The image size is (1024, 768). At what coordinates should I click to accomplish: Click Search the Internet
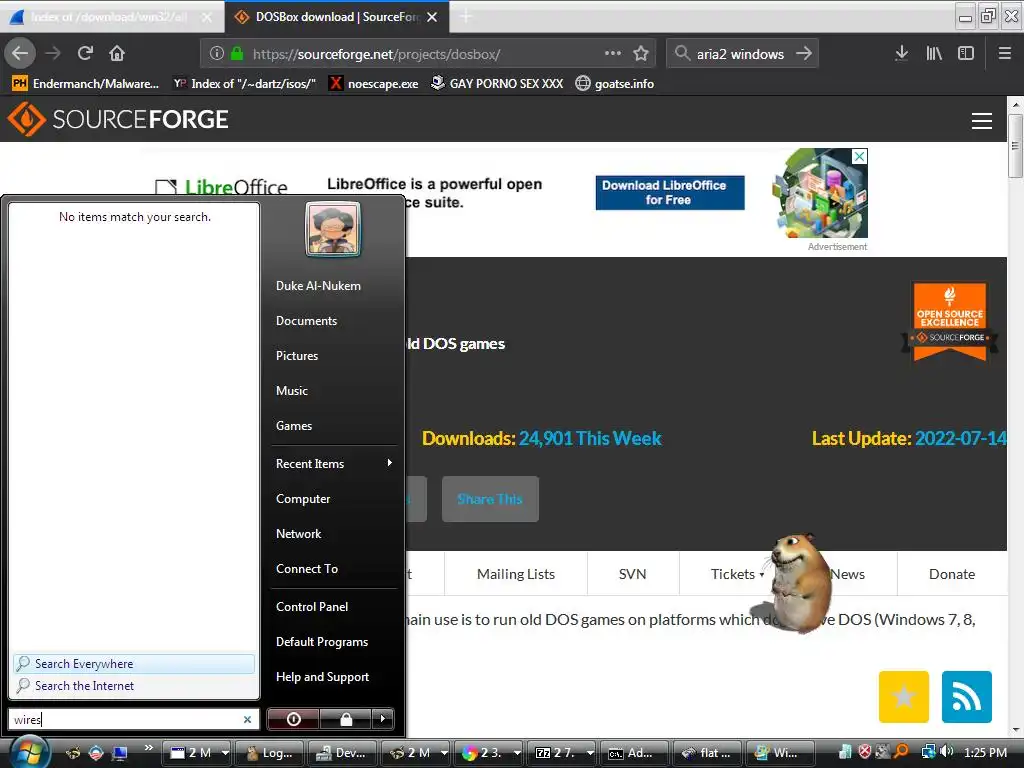134,686
